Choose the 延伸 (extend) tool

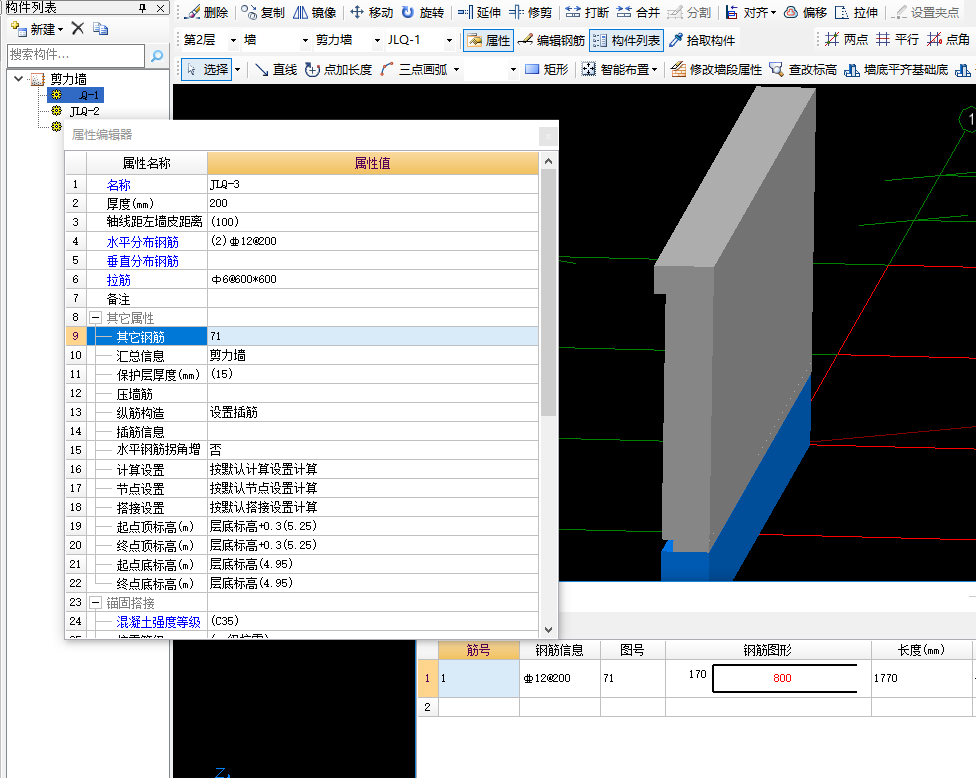(479, 12)
